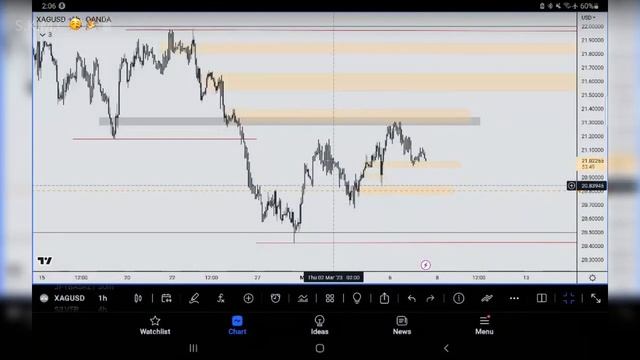Image resolution: width=640 pixels, height=360 pixels.
Task: Collapse the indicator legend chevron
Action: pos(42,35)
